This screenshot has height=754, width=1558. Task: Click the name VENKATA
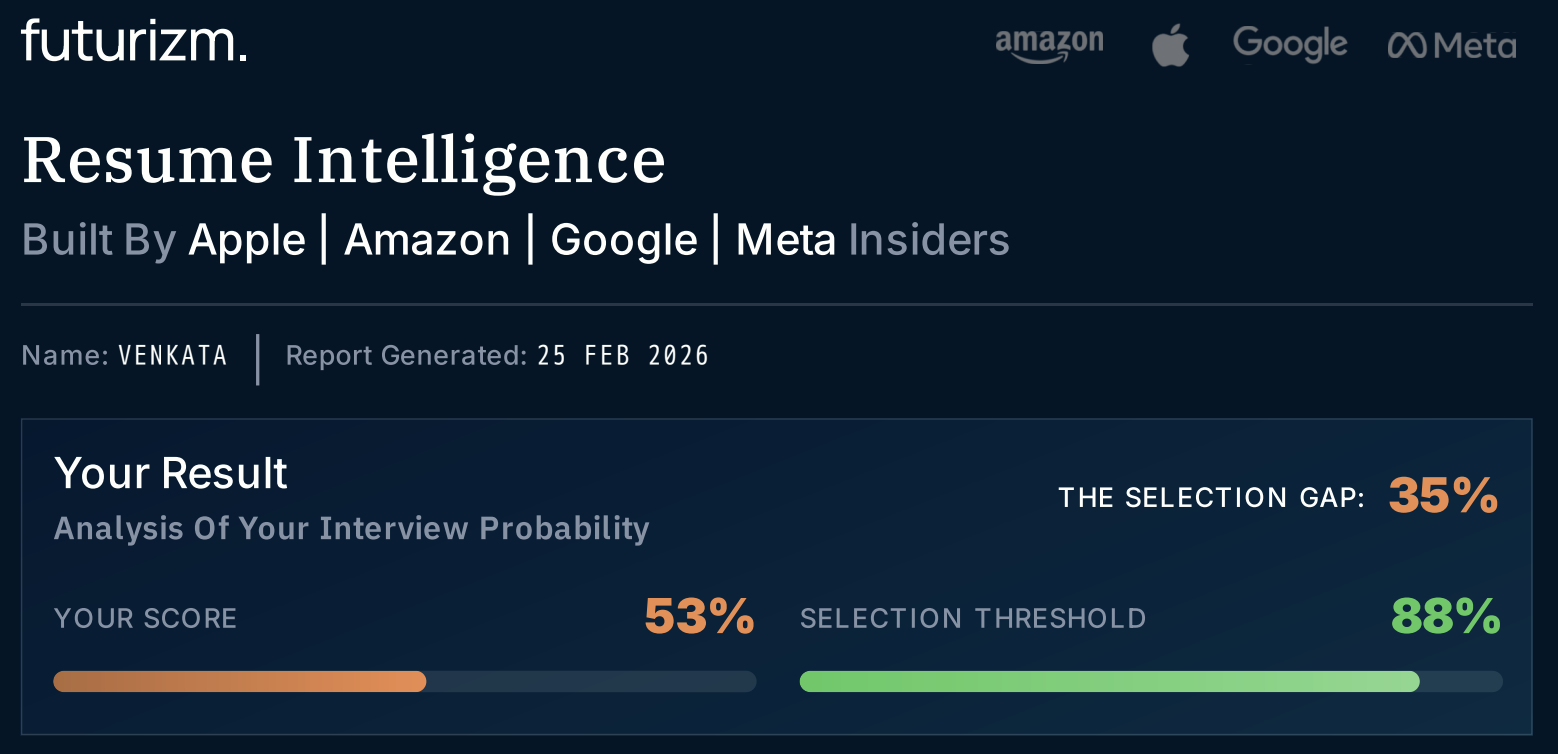(x=173, y=356)
